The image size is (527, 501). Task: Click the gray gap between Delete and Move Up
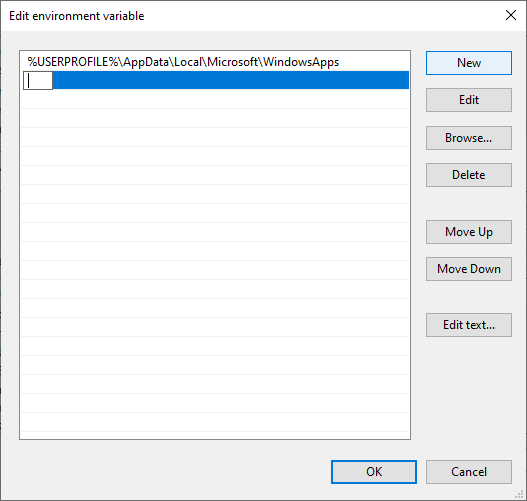point(469,203)
